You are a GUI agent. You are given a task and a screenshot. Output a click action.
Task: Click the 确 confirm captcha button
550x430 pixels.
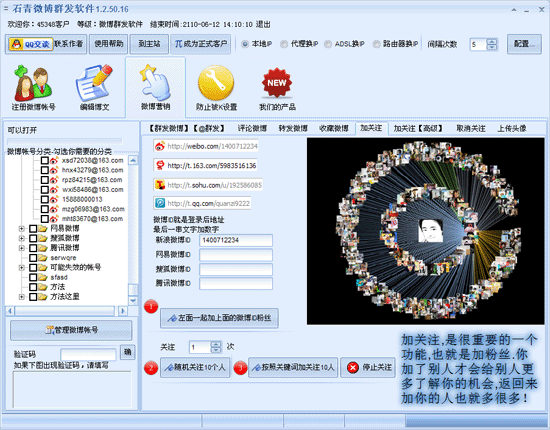(x=127, y=352)
